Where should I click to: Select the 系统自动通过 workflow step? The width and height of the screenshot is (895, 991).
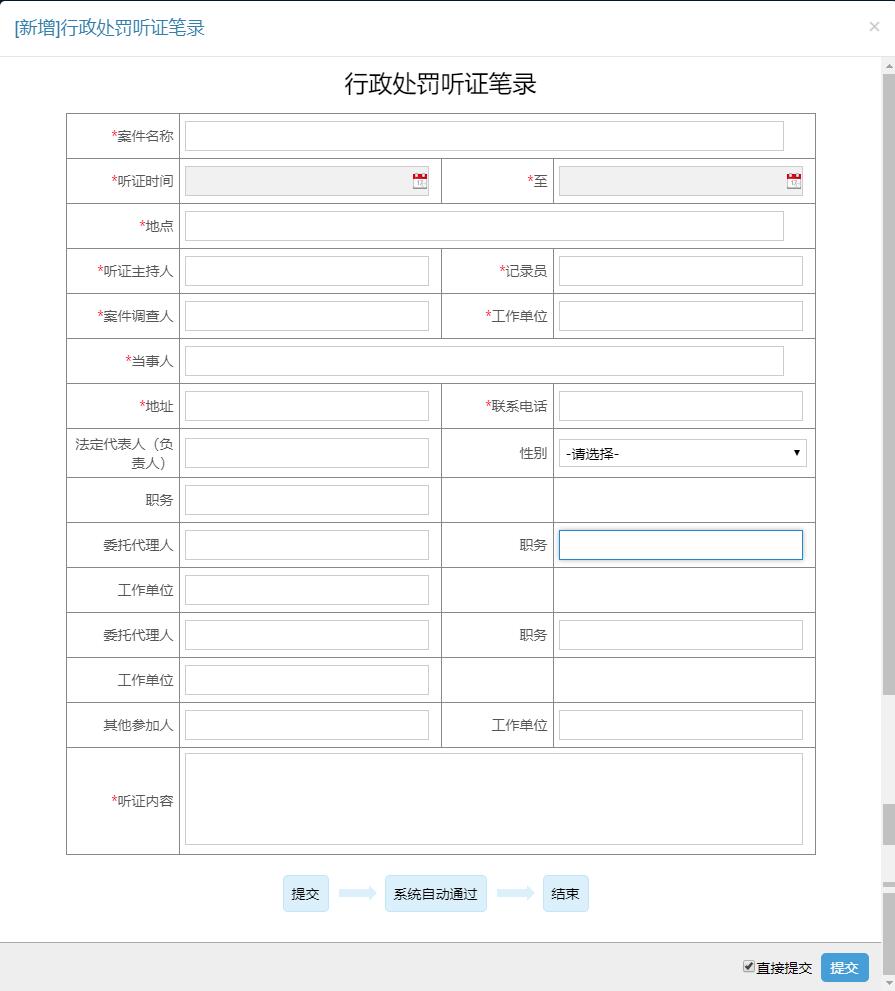(435, 894)
